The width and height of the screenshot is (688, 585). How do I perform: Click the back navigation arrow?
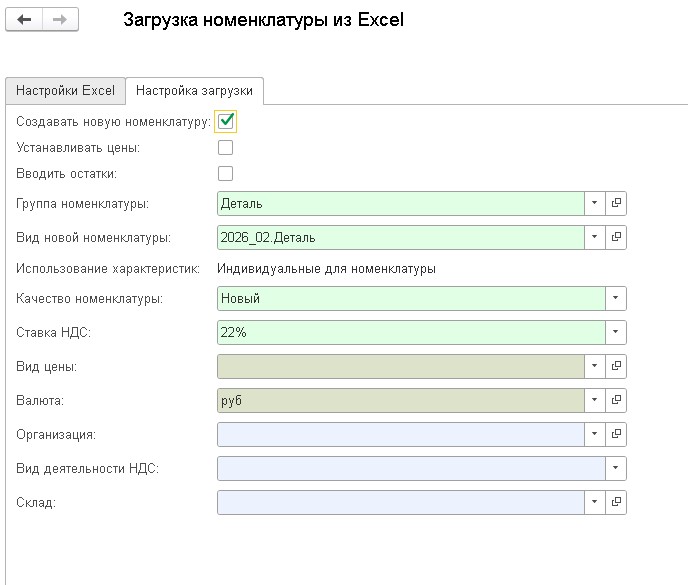(x=25, y=20)
